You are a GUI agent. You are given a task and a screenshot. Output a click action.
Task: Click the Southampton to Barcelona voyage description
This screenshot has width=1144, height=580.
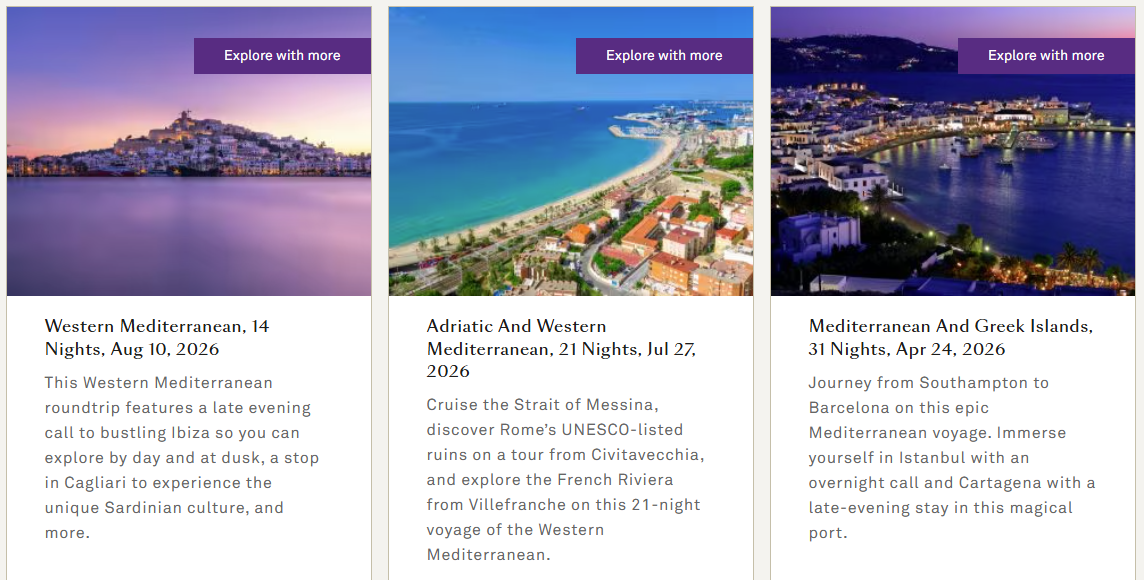[x=951, y=457]
